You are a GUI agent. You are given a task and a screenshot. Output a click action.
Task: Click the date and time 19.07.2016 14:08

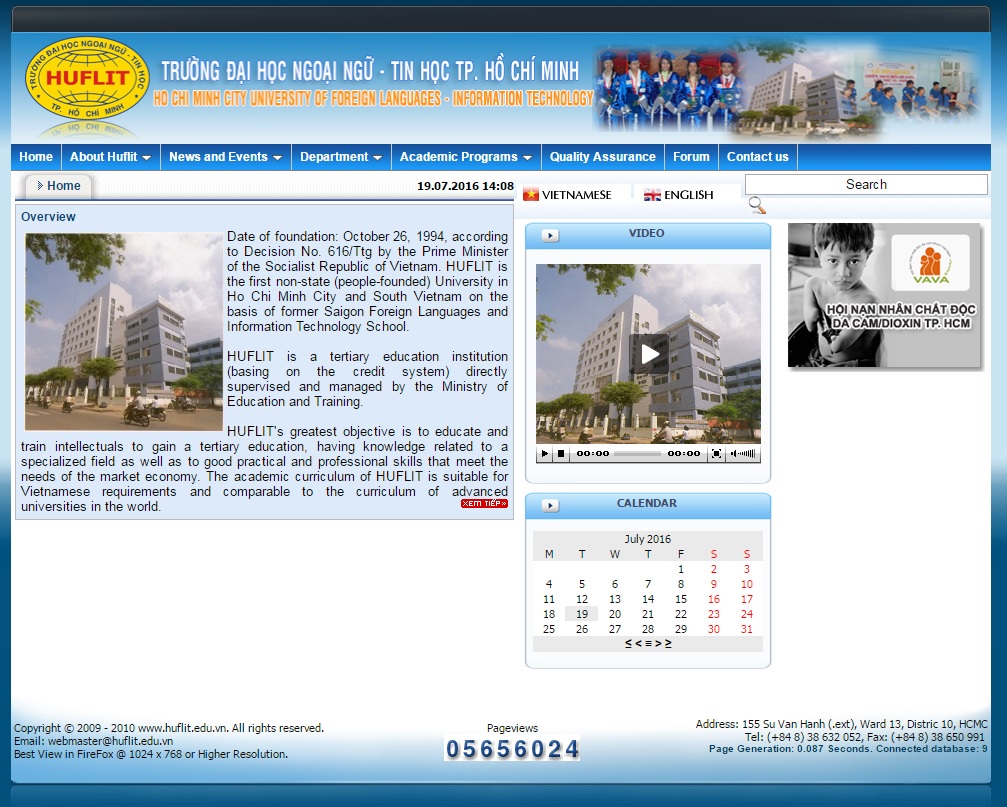[x=465, y=186]
